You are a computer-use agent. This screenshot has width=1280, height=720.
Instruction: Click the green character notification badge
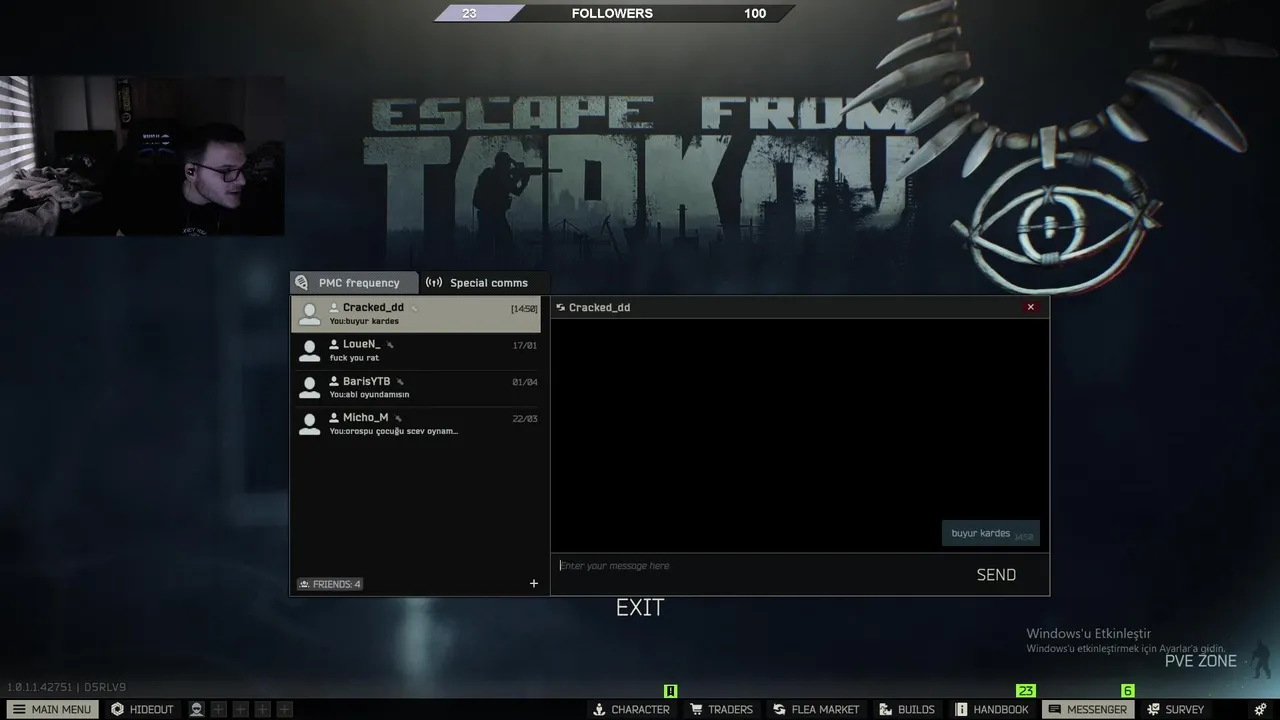tap(671, 691)
